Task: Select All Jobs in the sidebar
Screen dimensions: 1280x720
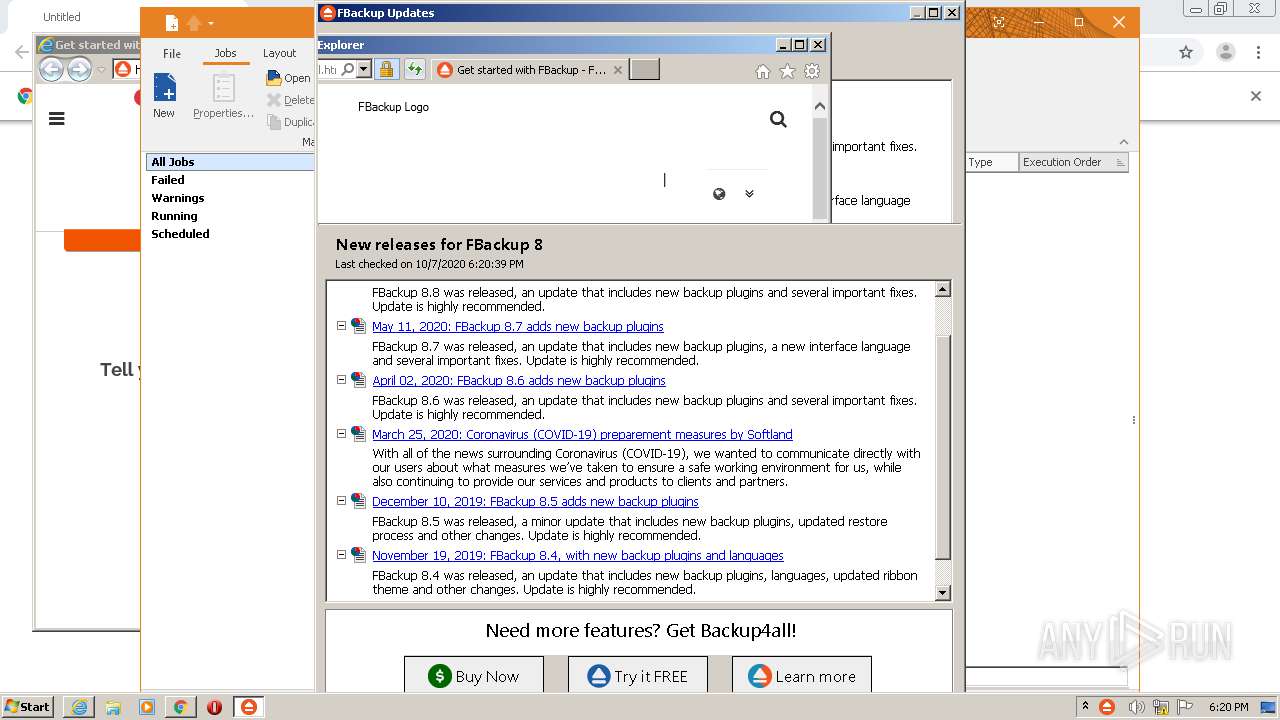Action: (x=230, y=162)
